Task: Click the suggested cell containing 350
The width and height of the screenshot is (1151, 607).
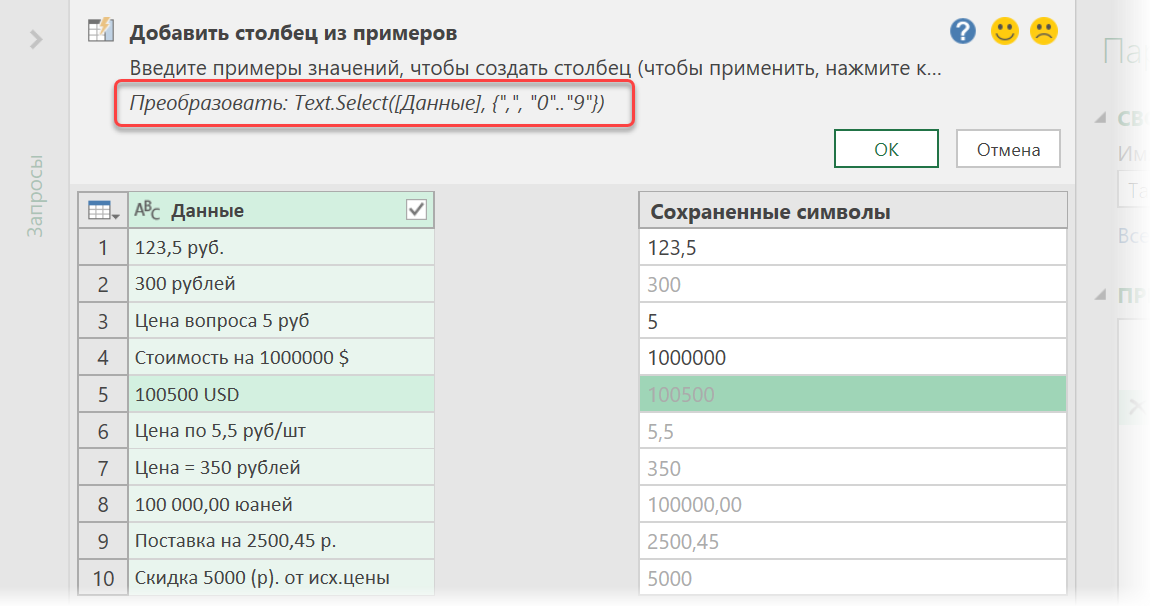Action: coord(853,468)
